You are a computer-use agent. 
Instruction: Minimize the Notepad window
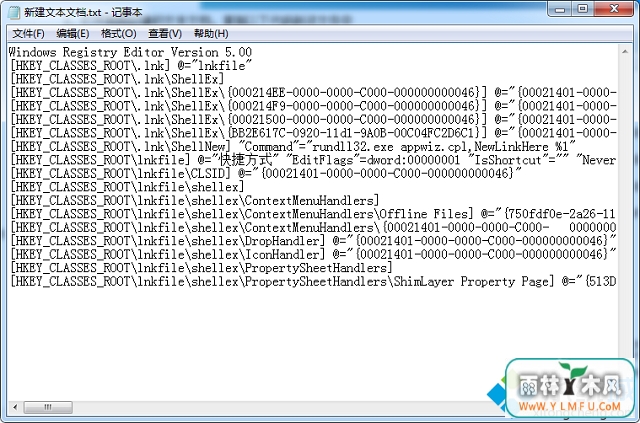pos(560,9)
